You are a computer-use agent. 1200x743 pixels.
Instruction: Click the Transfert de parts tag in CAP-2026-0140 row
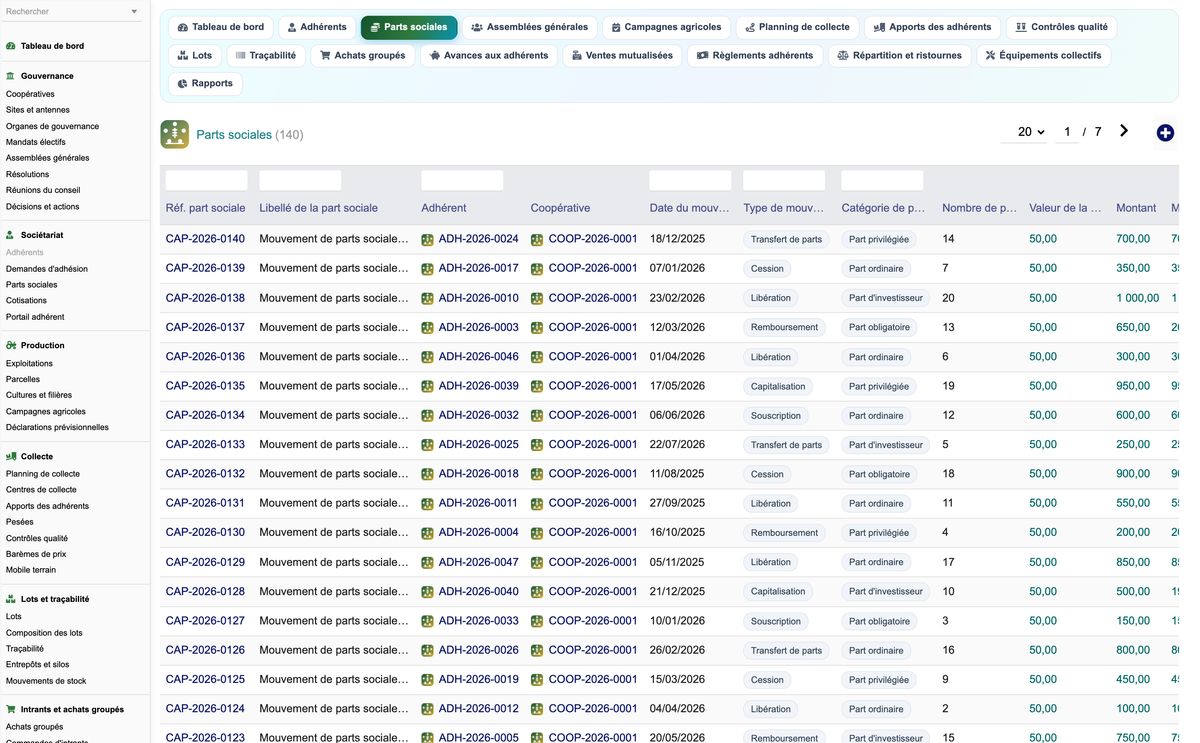click(786, 240)
